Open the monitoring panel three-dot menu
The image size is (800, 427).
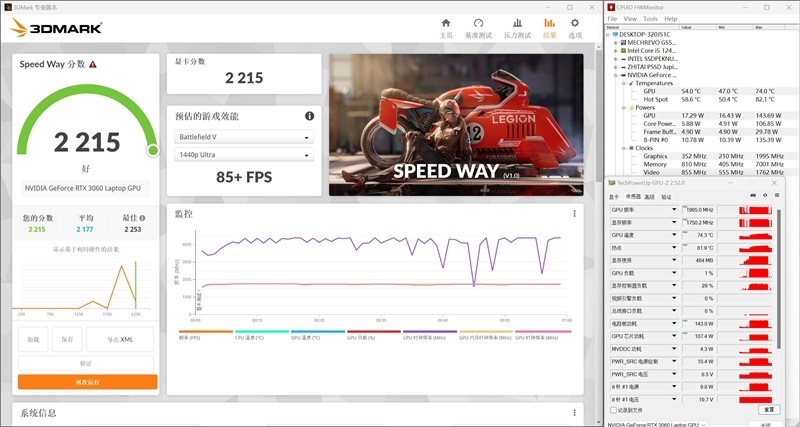pyautogui.click(x=574, y=214)
